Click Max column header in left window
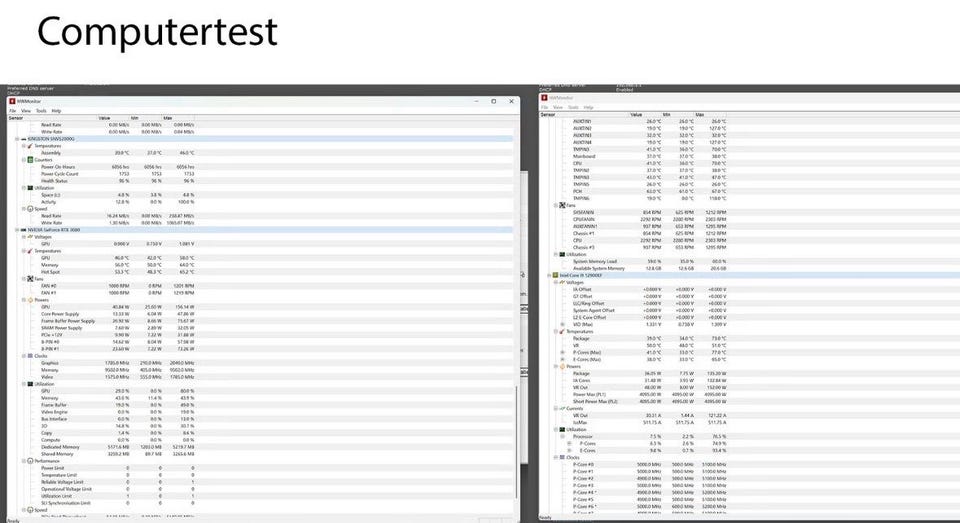The height and width of the screenshot is (523, 960). [x=178, y=118]
